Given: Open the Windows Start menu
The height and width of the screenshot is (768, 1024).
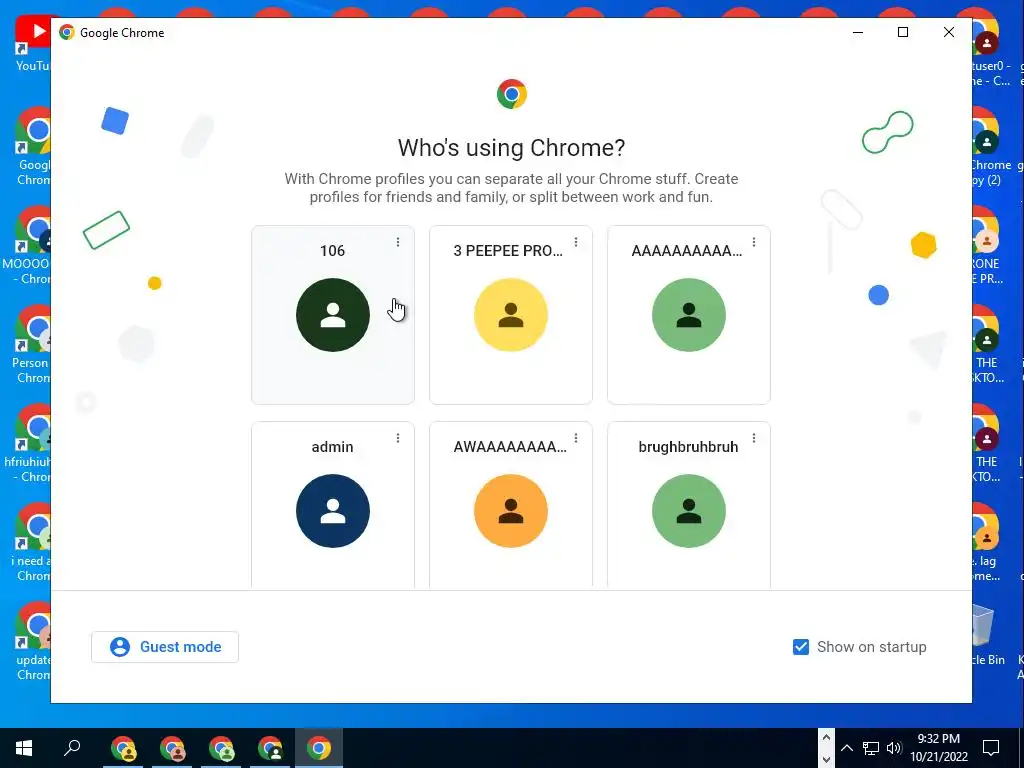Looking at the screenshot, I should (24, 748).
